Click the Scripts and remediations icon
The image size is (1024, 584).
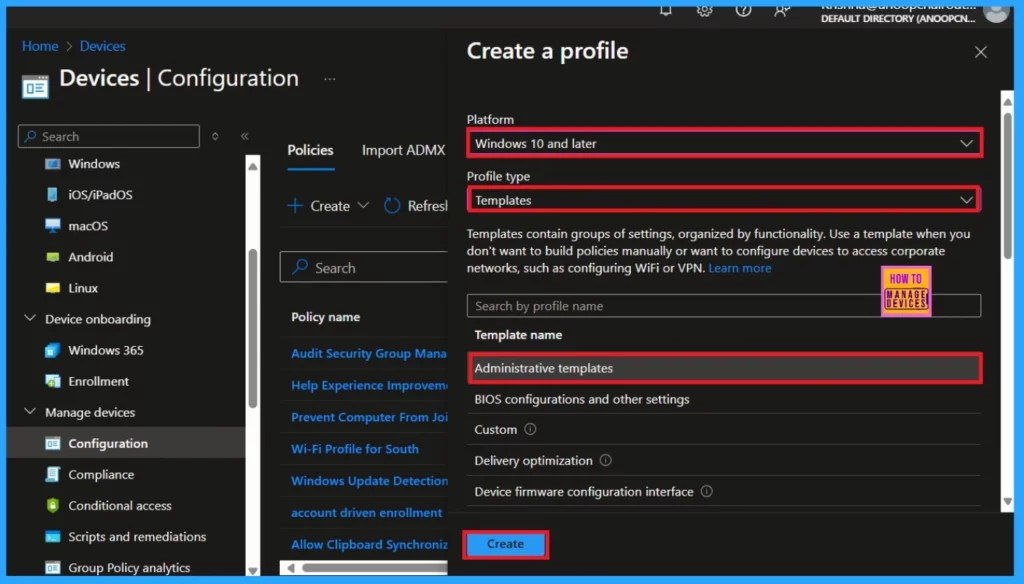pyautogui.click(x=53, y=537)
